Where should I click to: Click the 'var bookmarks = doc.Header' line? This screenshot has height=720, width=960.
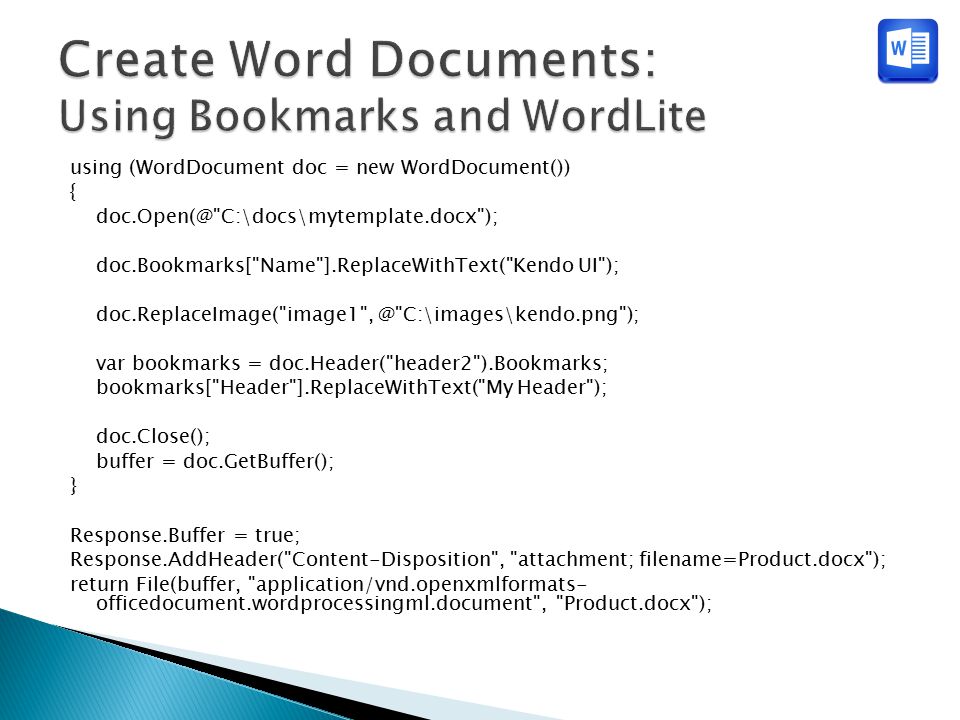(352, 363)
